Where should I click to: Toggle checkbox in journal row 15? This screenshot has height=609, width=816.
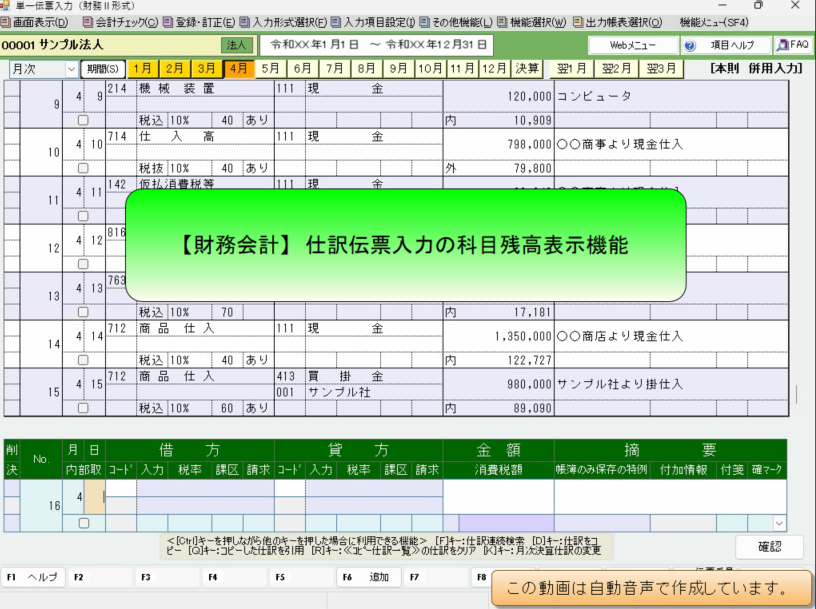tap(83, 408)
